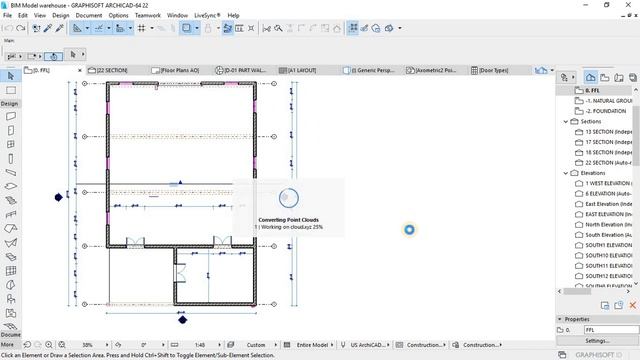Image resolution: width=640 pixels, height=360 pixels.
Task: Open the Document menu
Action: 89,16
